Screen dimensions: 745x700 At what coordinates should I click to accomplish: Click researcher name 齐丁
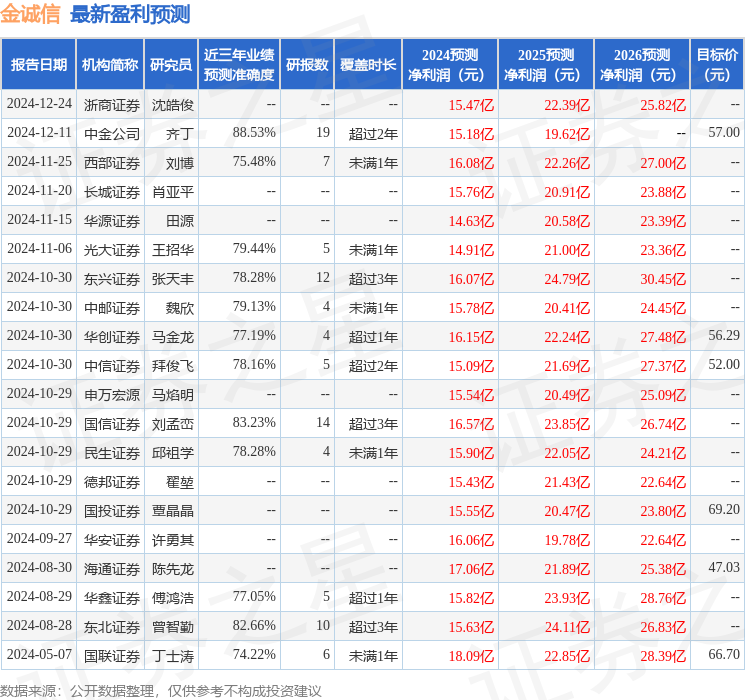click(180, 134)
